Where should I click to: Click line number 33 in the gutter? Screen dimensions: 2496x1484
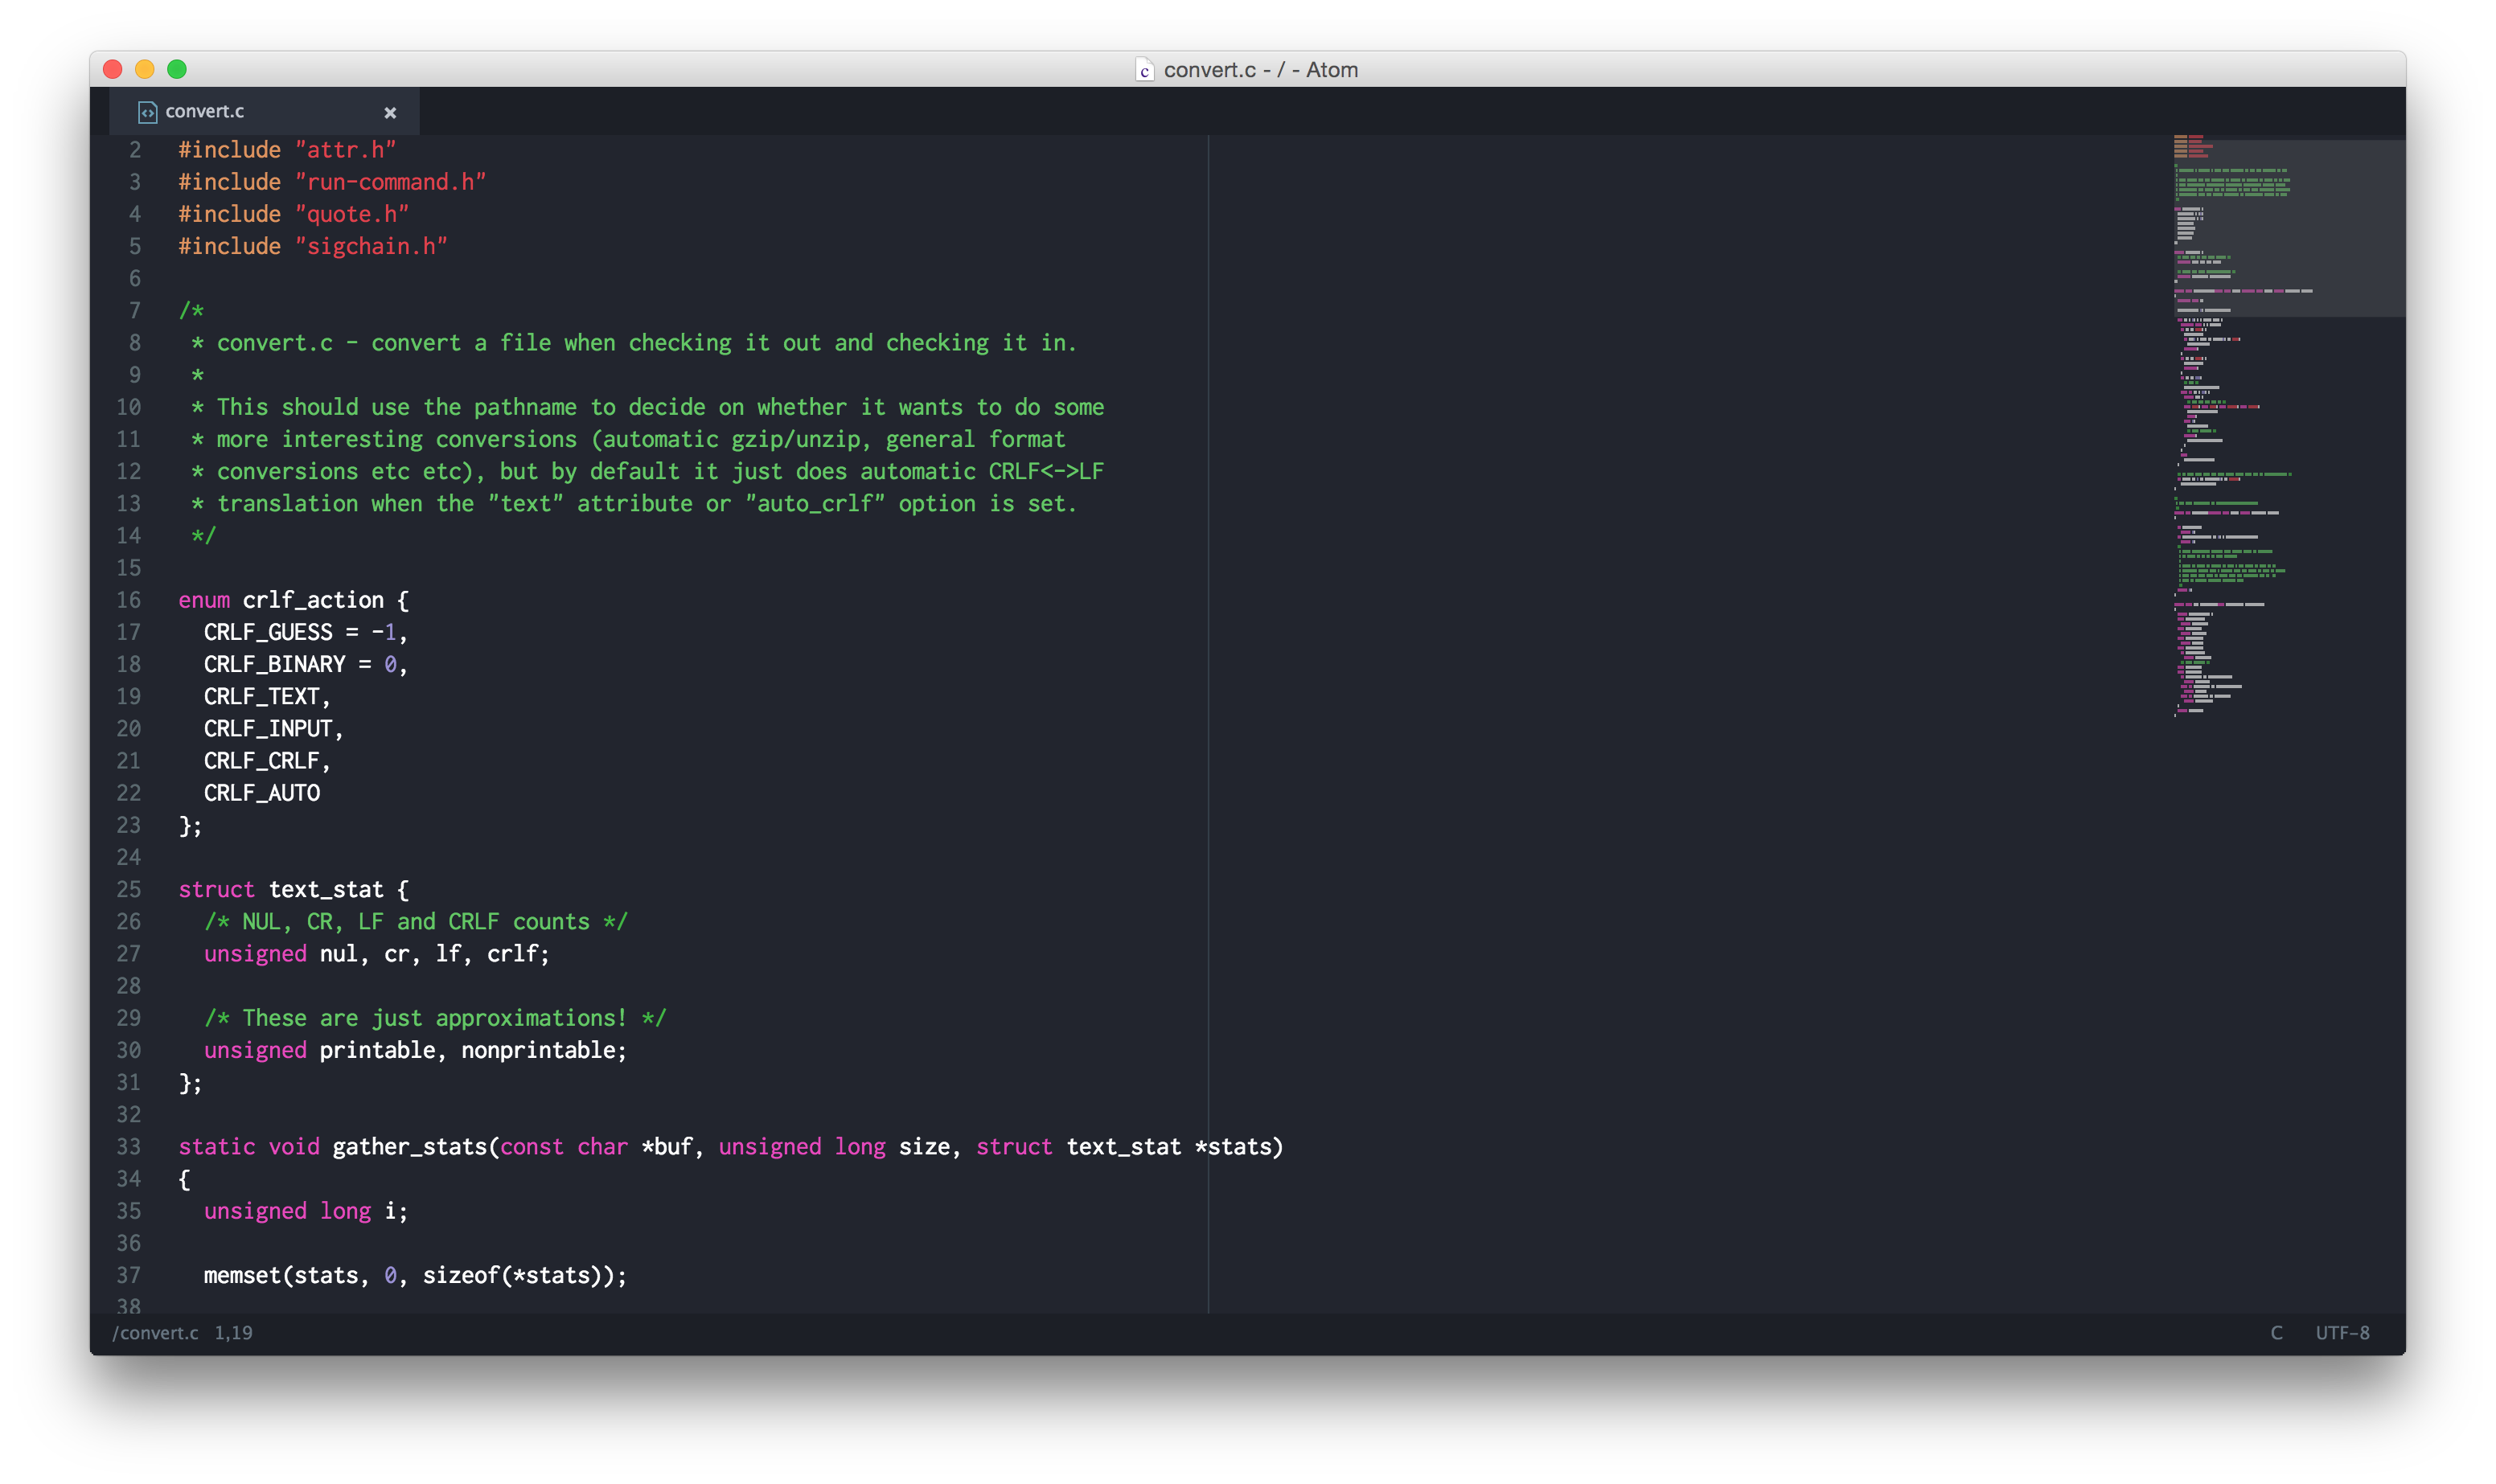click(x=128, y=1146)
